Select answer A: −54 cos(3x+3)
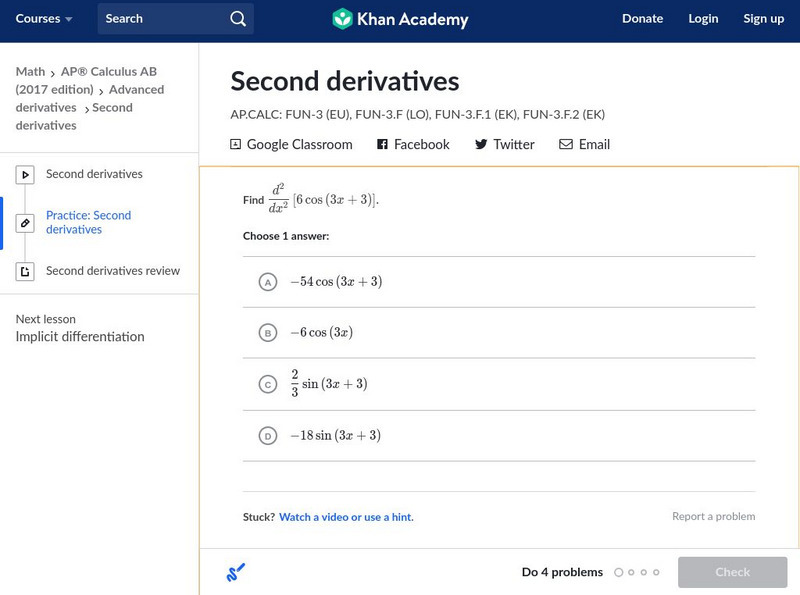Viewport: 800px width, 595px height. 499,282
